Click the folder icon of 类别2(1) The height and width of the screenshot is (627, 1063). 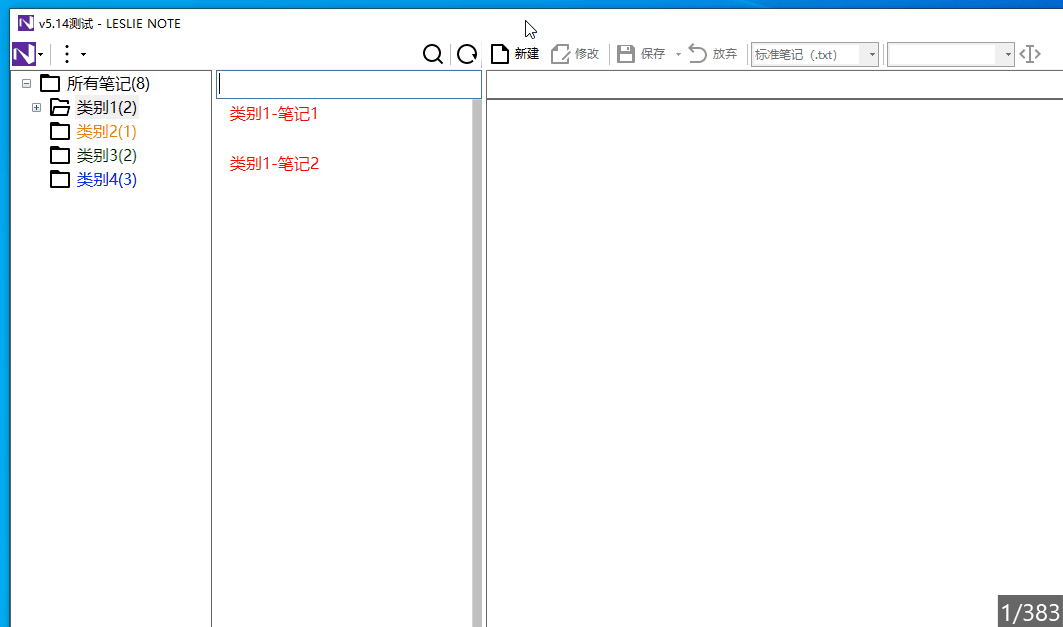[x=60, y=131]
